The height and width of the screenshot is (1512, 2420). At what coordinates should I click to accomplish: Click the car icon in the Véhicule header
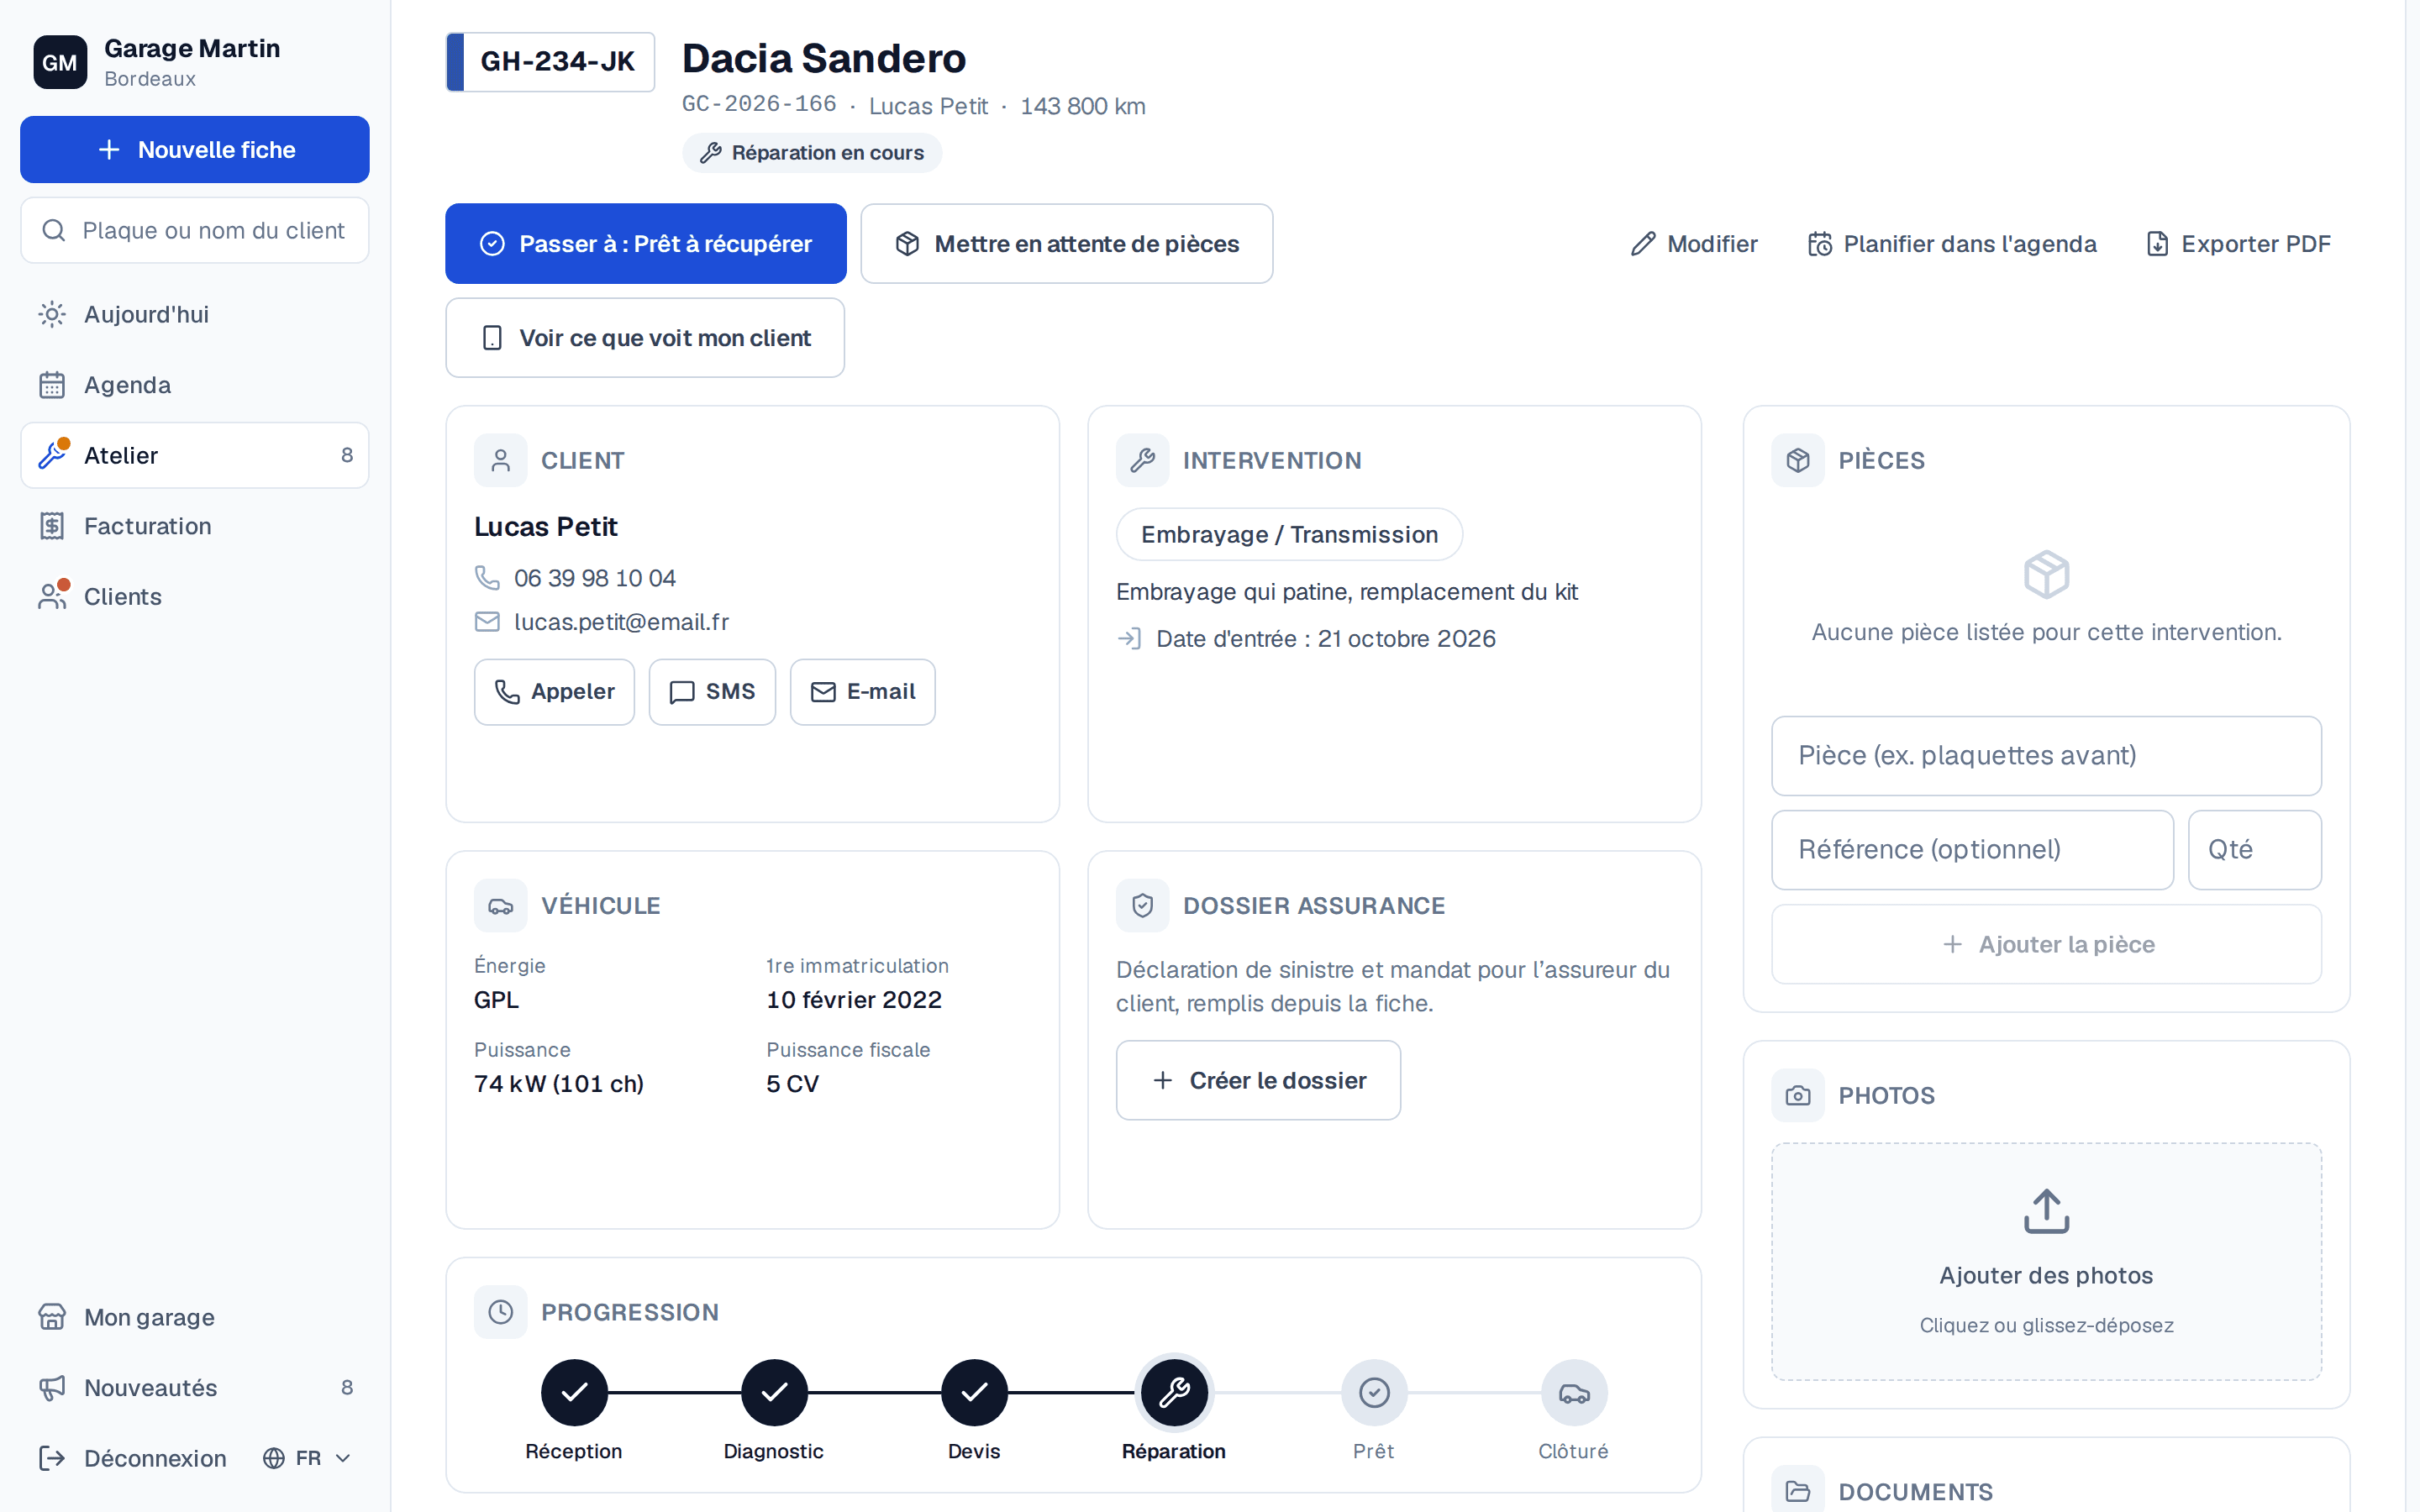[500, 905]
